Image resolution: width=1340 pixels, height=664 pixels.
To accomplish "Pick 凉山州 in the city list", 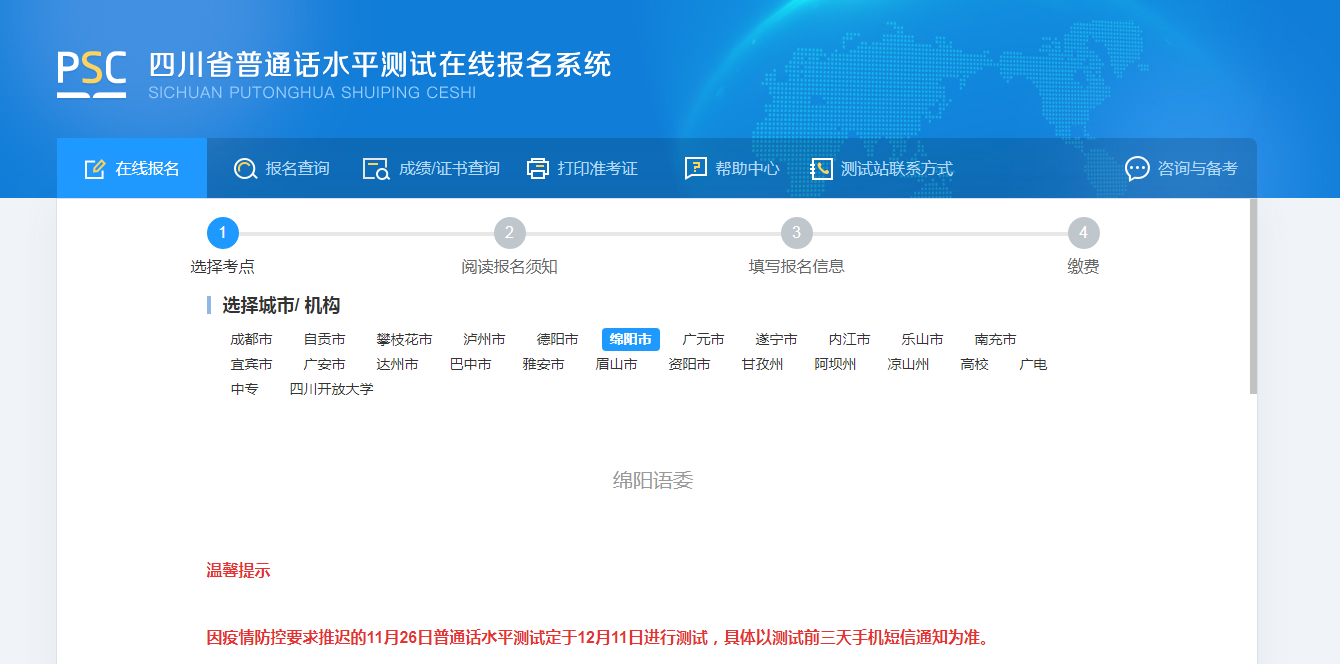I will click(908, 365).
